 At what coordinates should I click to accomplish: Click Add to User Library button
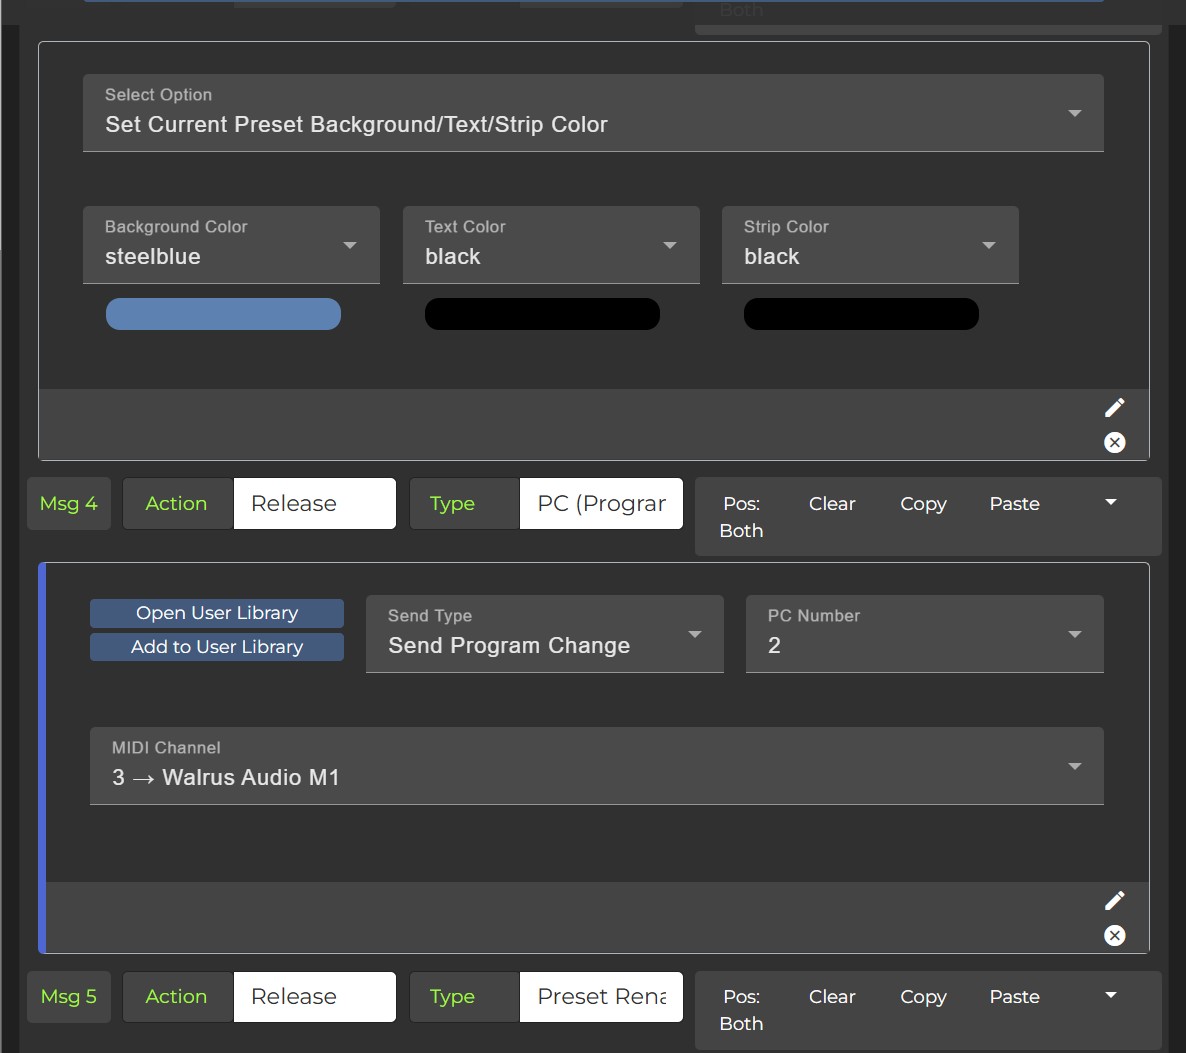(x=216, y=647)
